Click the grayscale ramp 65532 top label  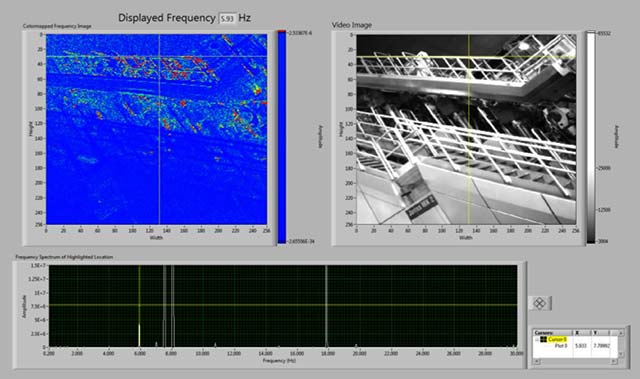tap(604, 33)
